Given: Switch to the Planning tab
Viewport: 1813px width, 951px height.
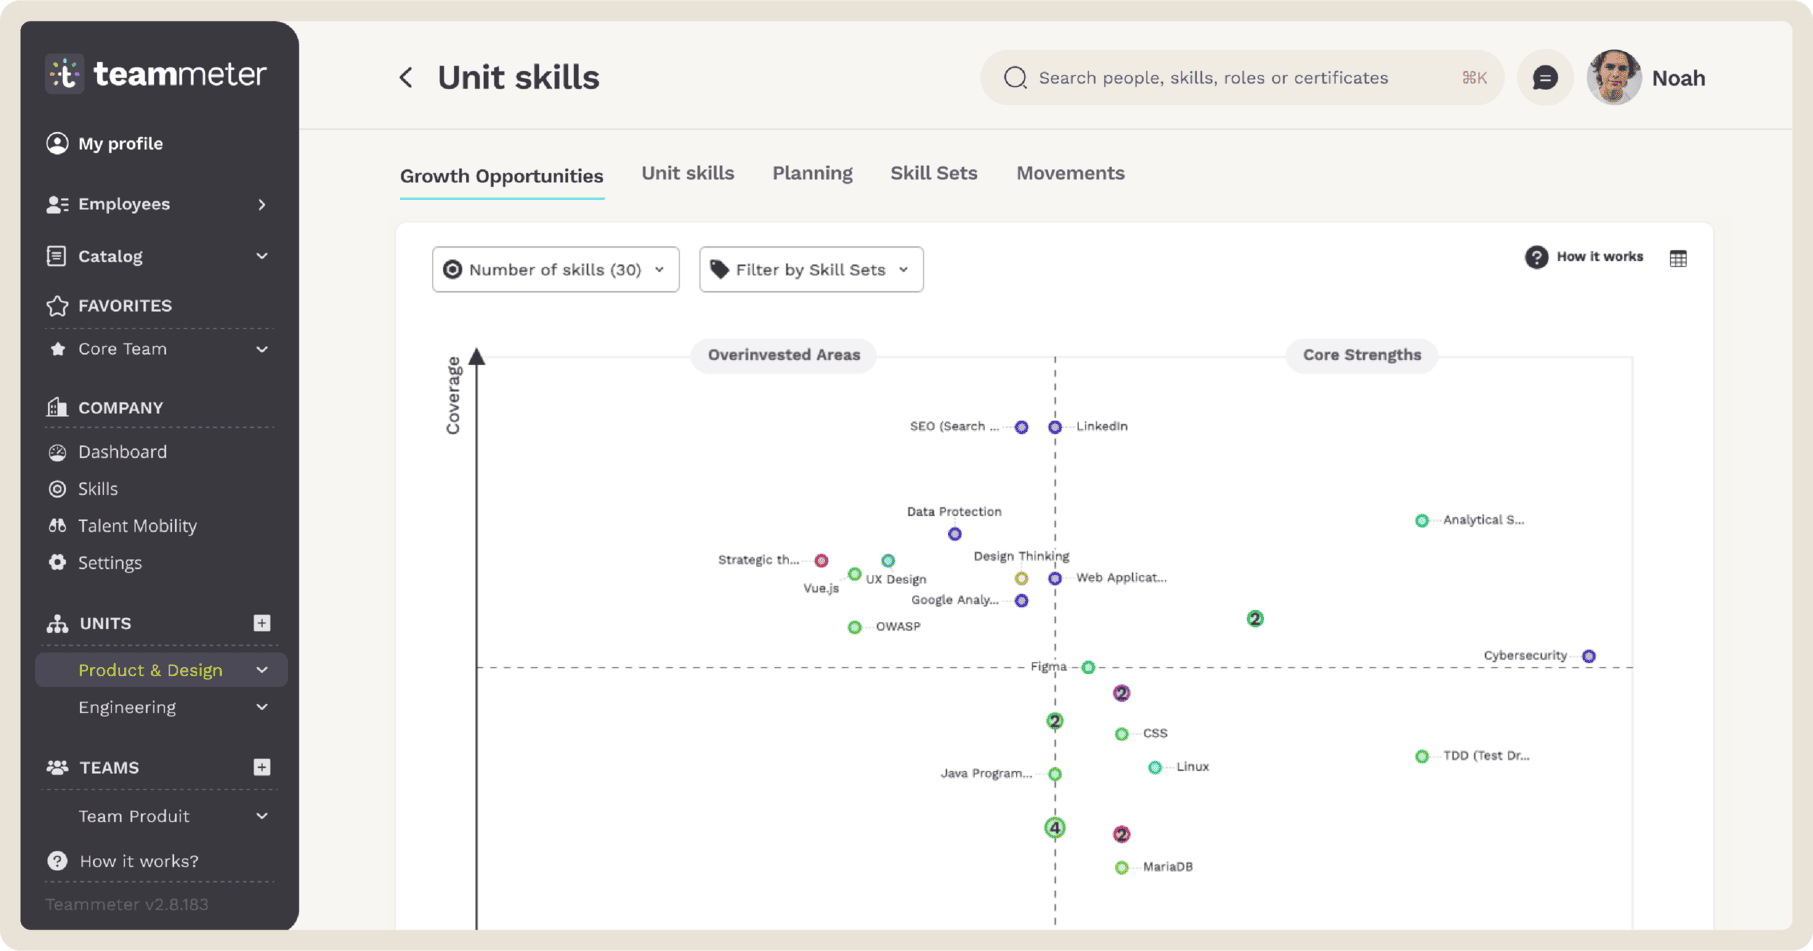Looking at the screenshot, I should click(812, 173).
